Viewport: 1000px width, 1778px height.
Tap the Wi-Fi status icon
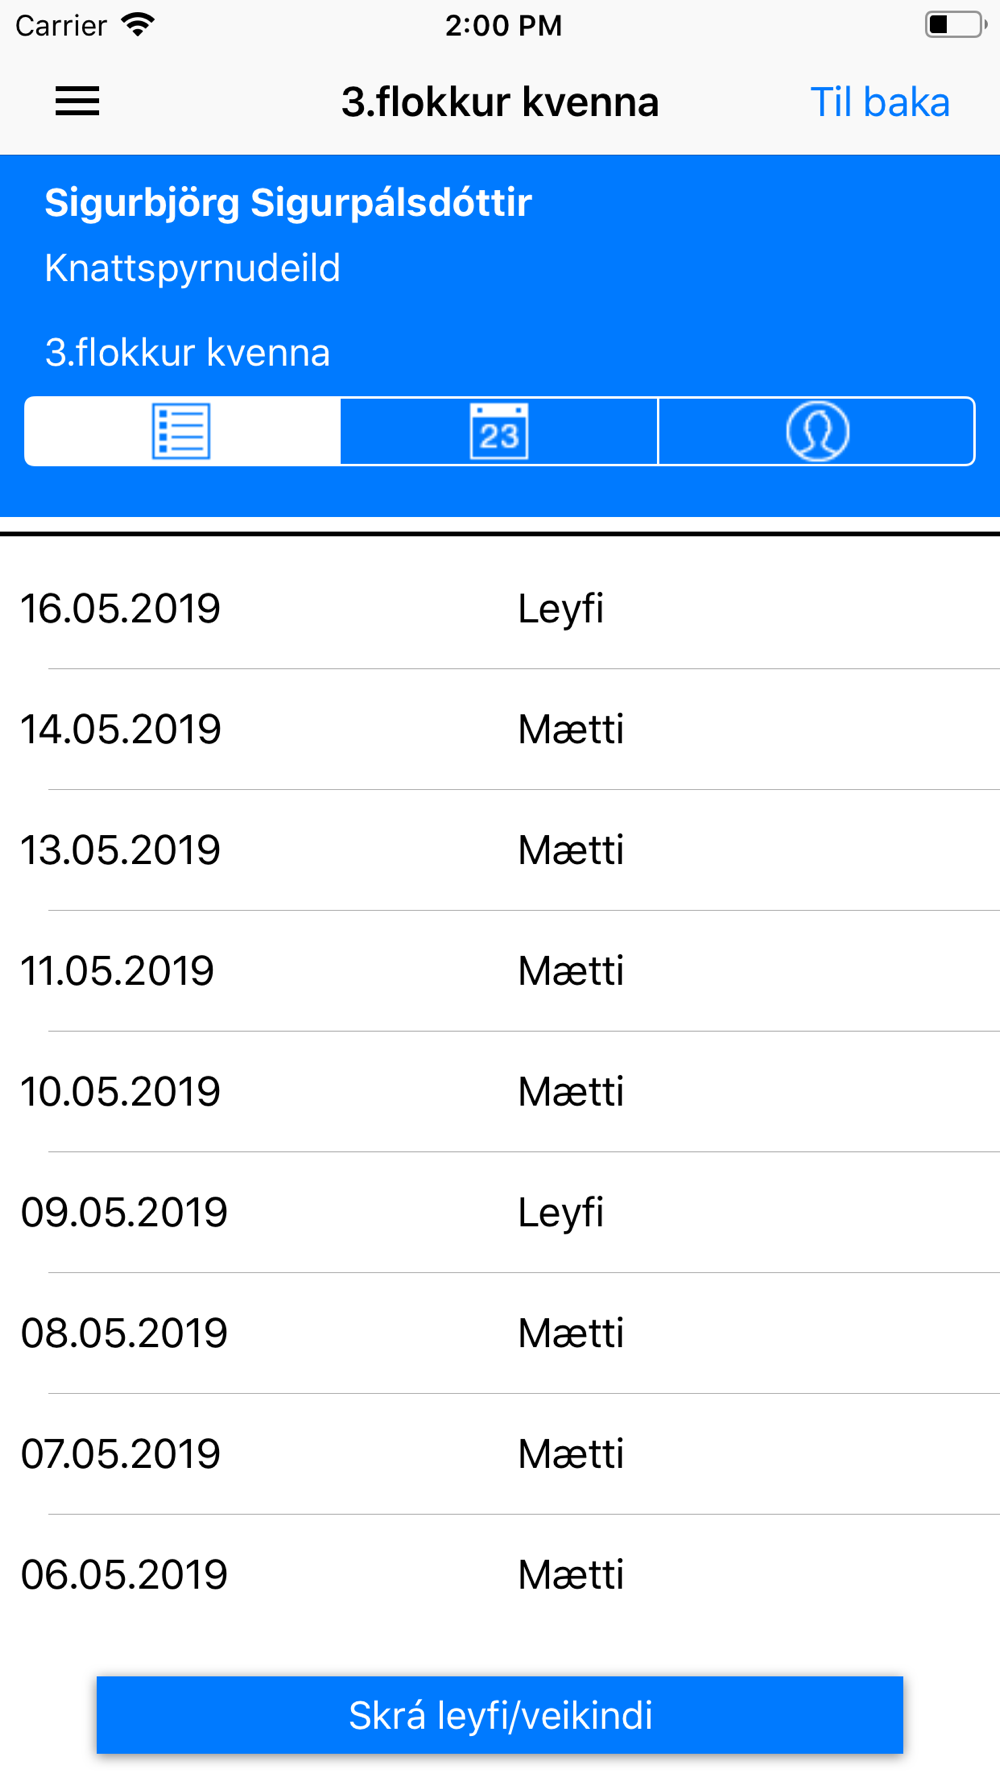point(138,25)
